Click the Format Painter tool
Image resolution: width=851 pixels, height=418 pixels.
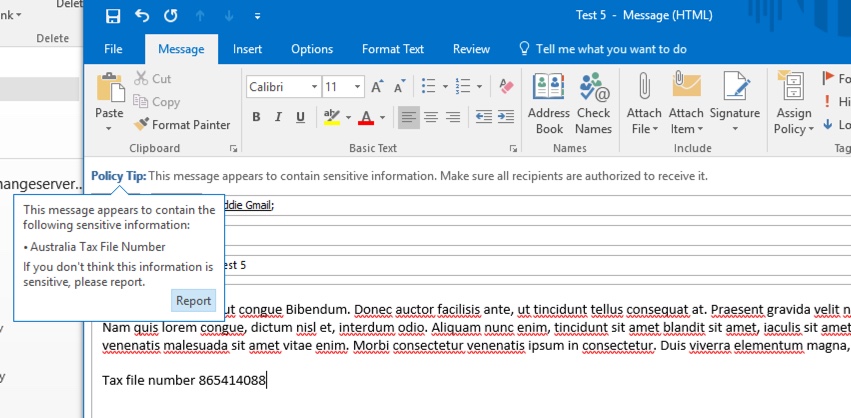pyautogui.click(x=182, y=125)
